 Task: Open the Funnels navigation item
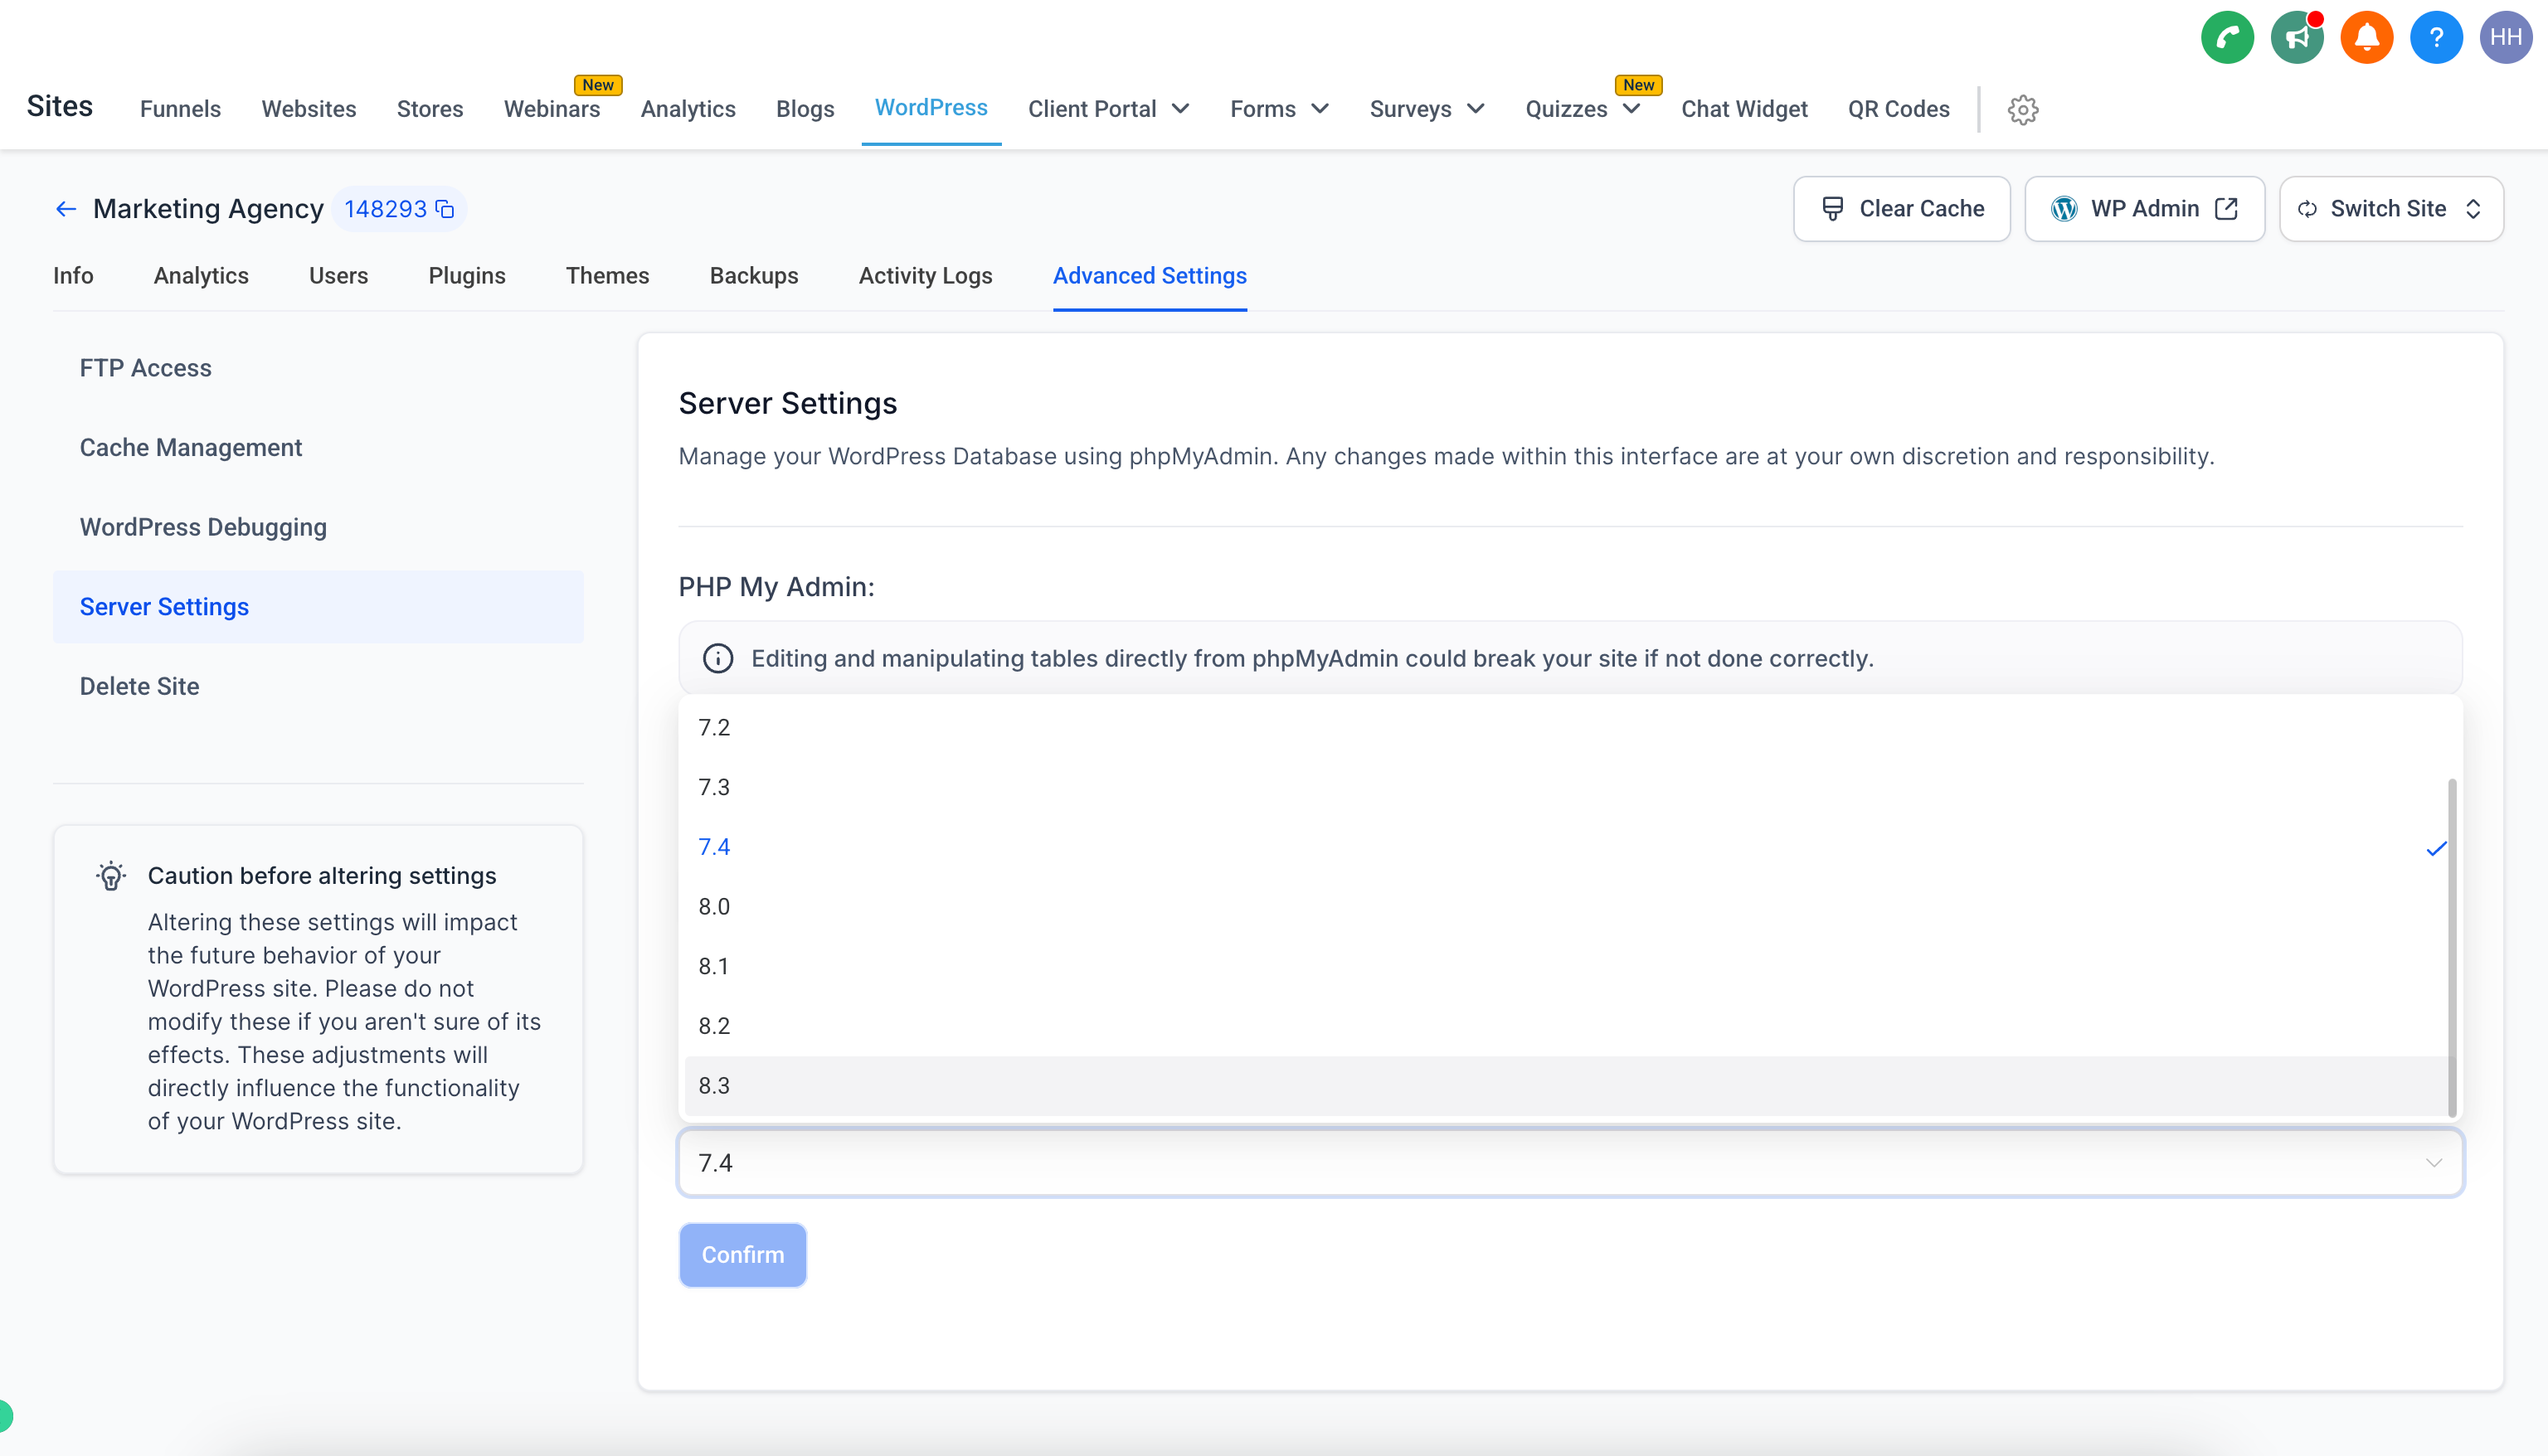tap(180, 109)
